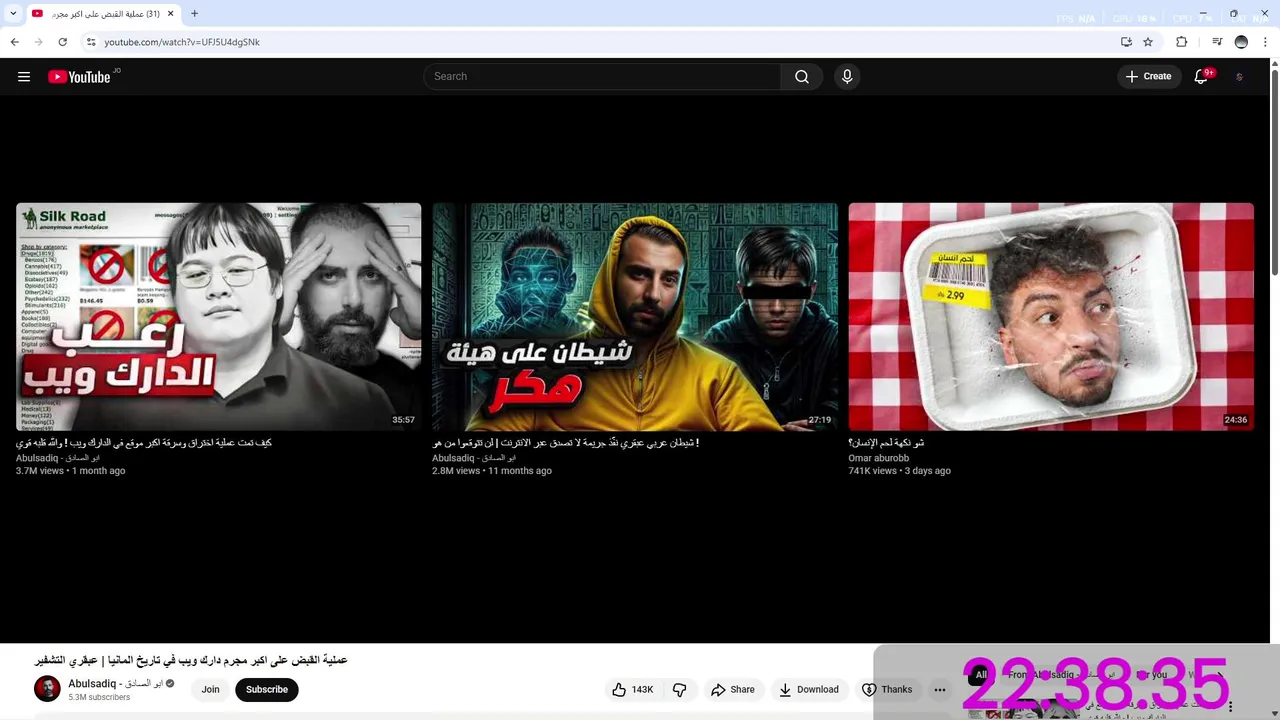This screenshot has height=720, width=1280.
Task: Open the YouTube account avatar menu
Action: click(x=1239, y=77)
